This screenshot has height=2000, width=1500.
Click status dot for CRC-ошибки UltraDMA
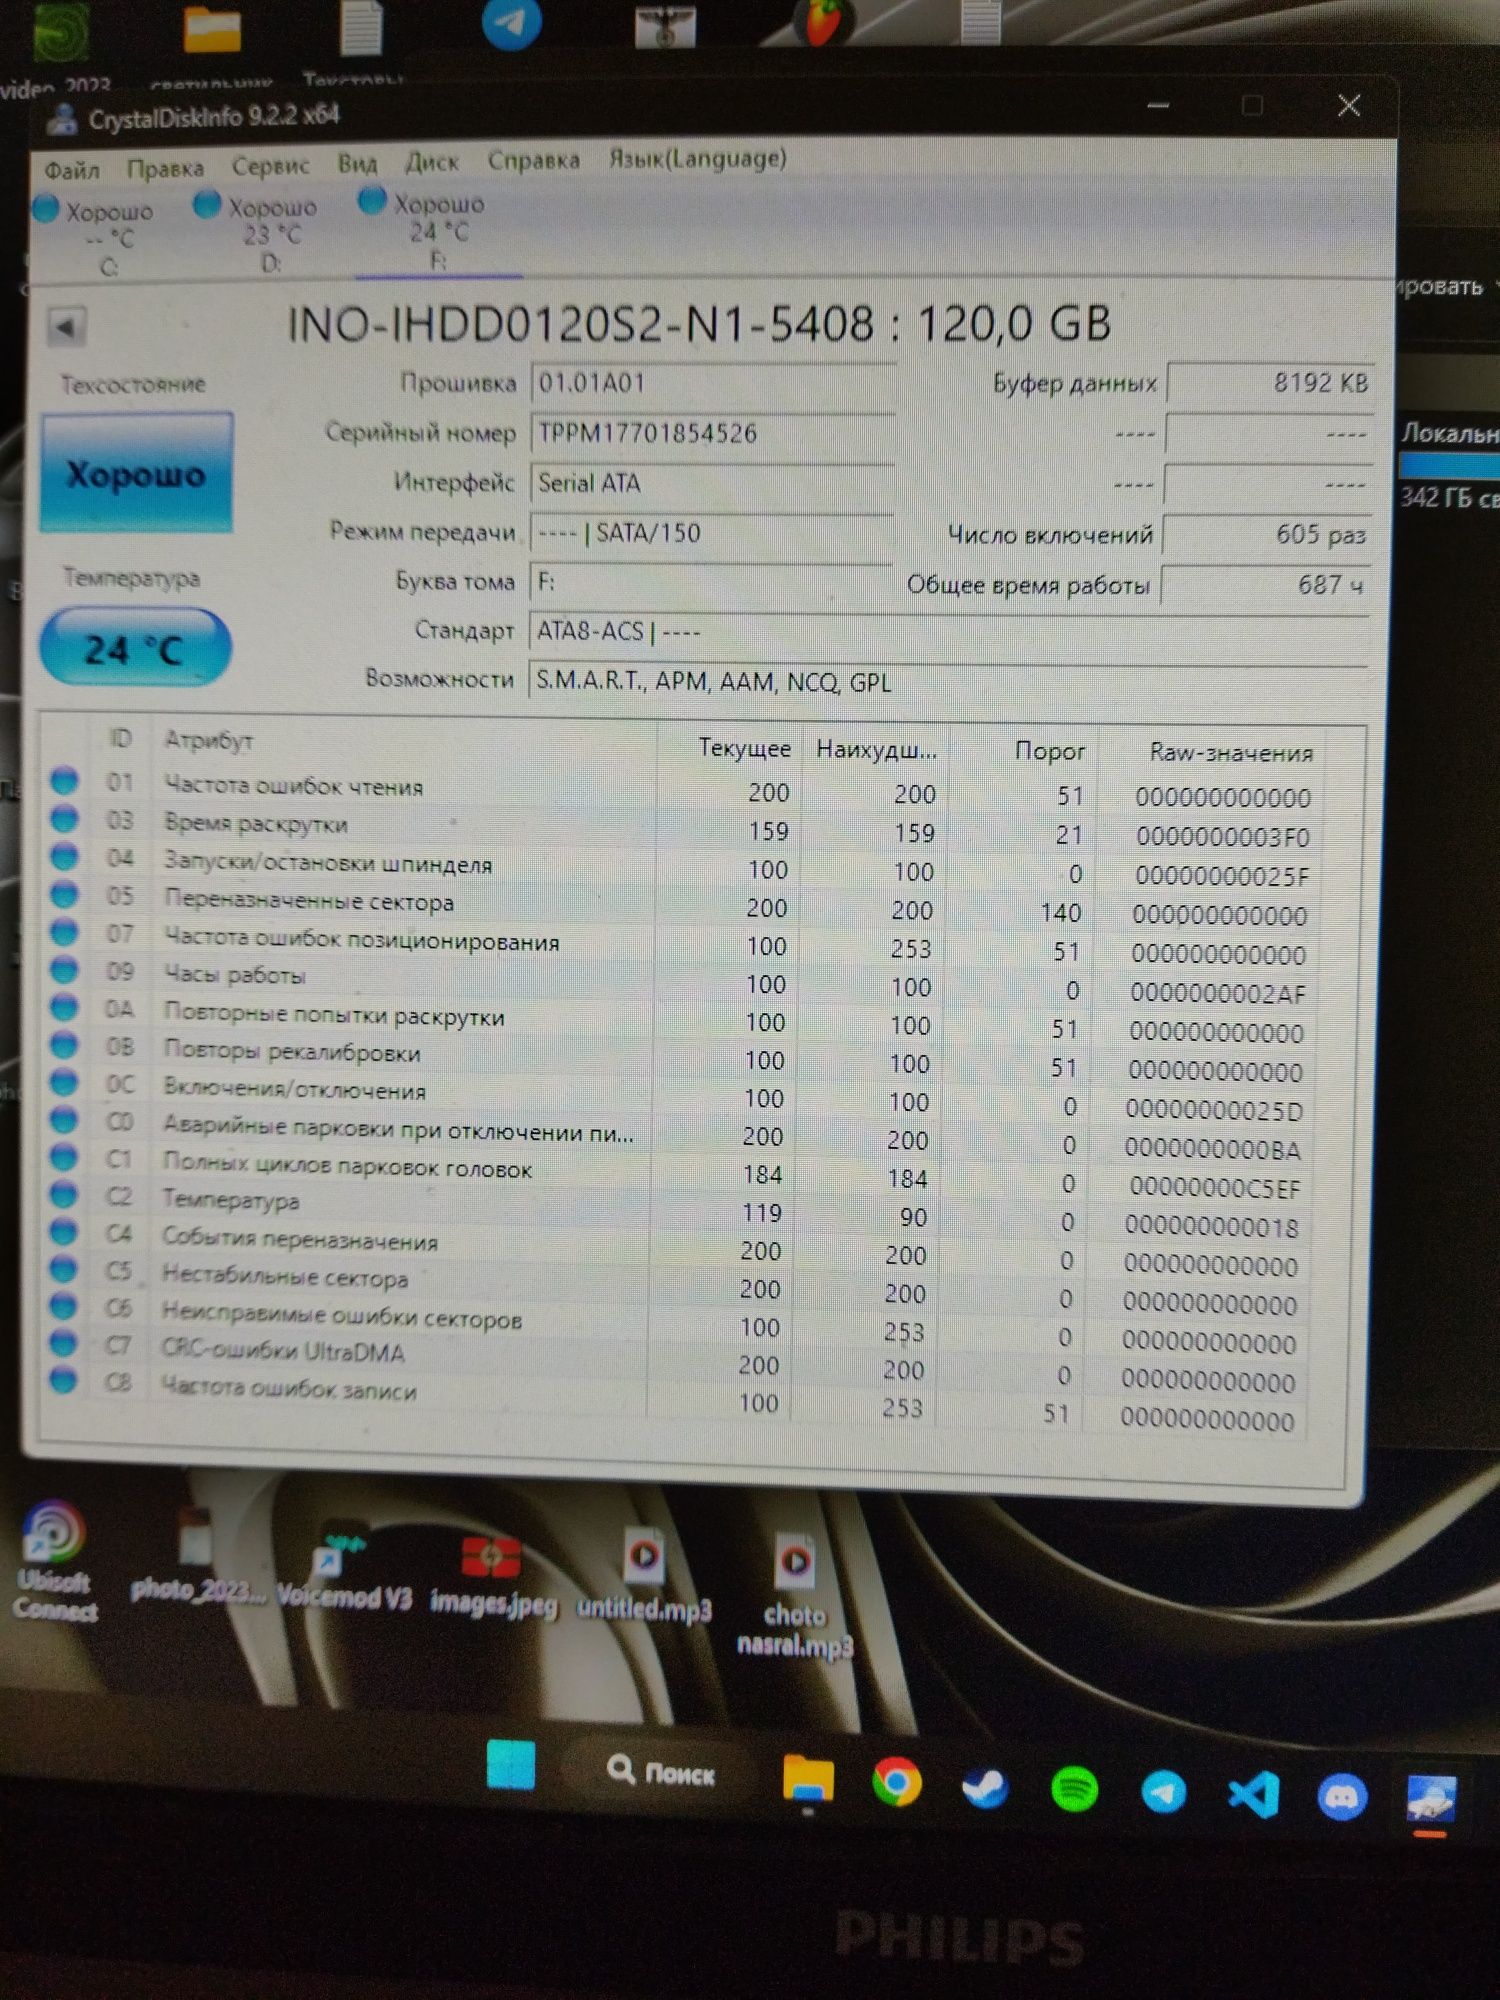click(63, 1343)
